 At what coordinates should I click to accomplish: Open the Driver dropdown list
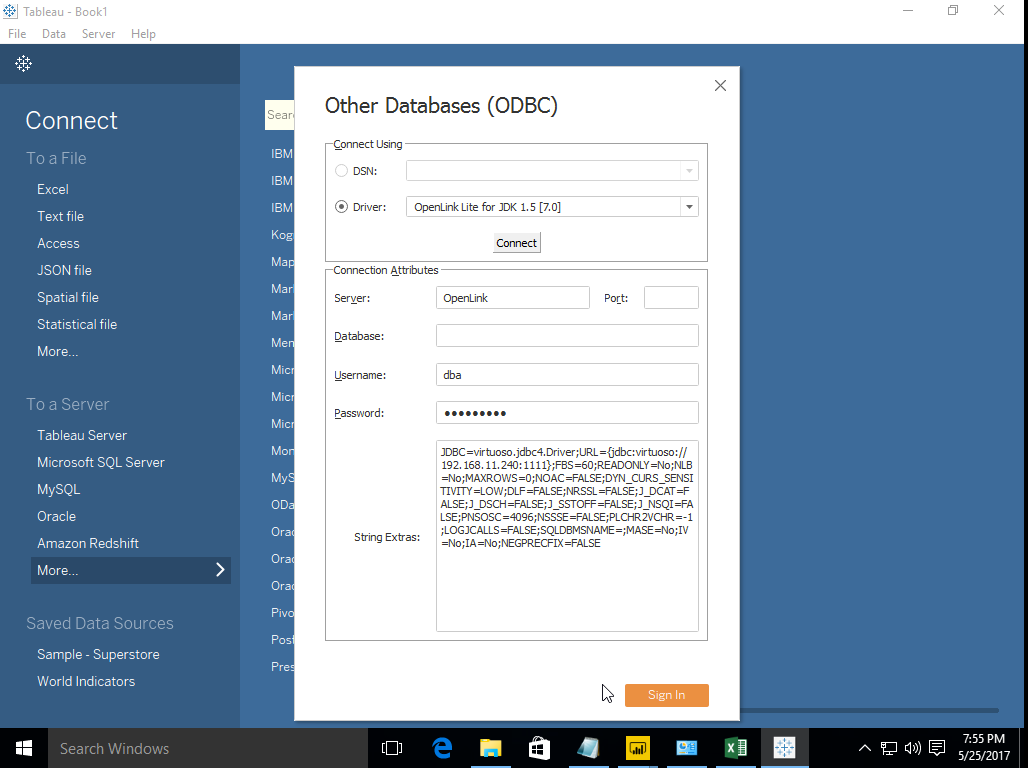pyautogui.click(x=689, y=207)
